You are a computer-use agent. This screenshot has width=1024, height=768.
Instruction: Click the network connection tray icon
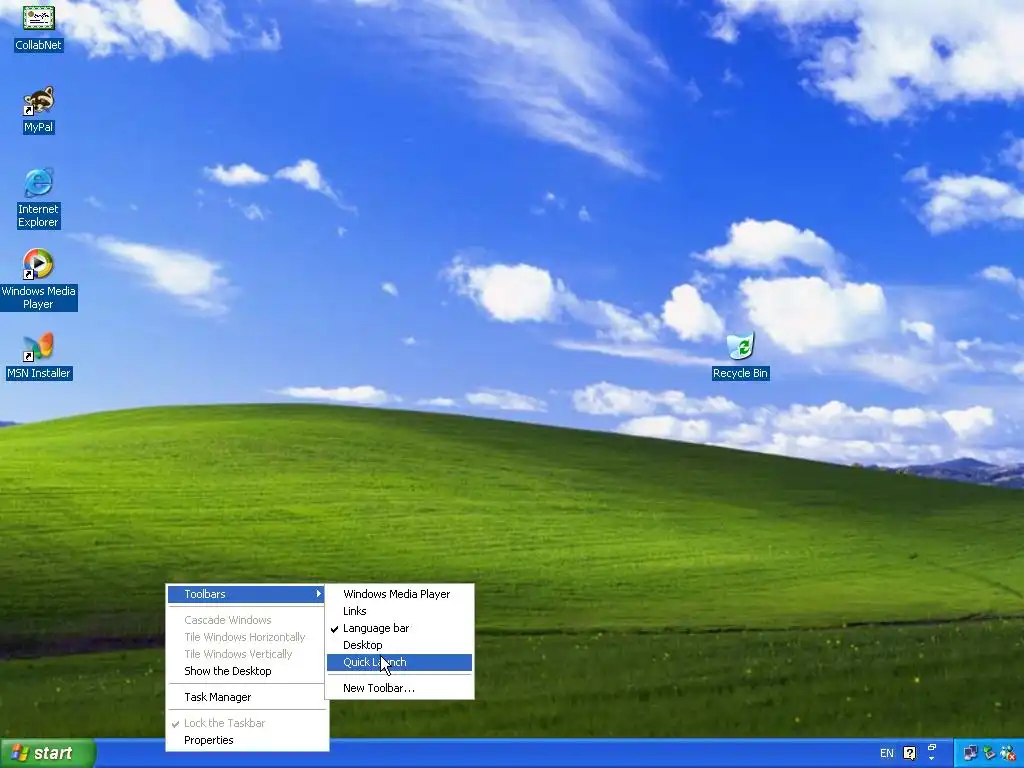[970, 753]
